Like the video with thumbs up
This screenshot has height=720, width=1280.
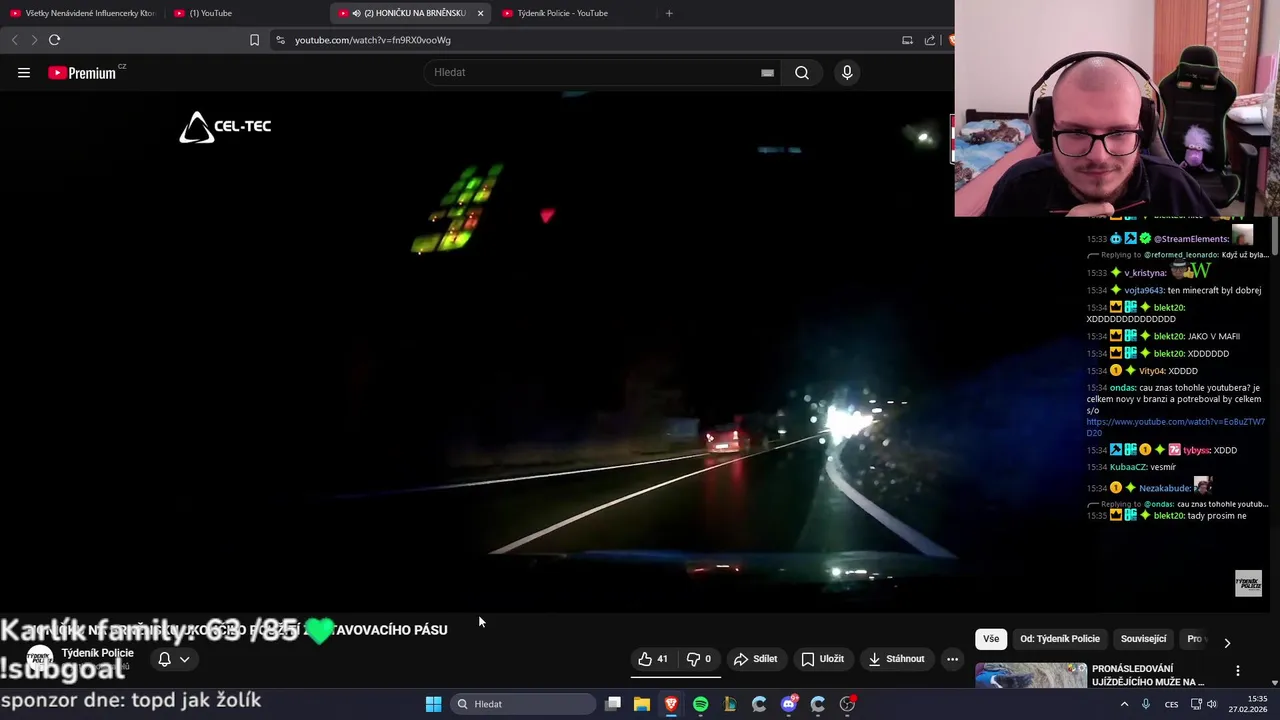pyautogui.click(x=653, y=659)
